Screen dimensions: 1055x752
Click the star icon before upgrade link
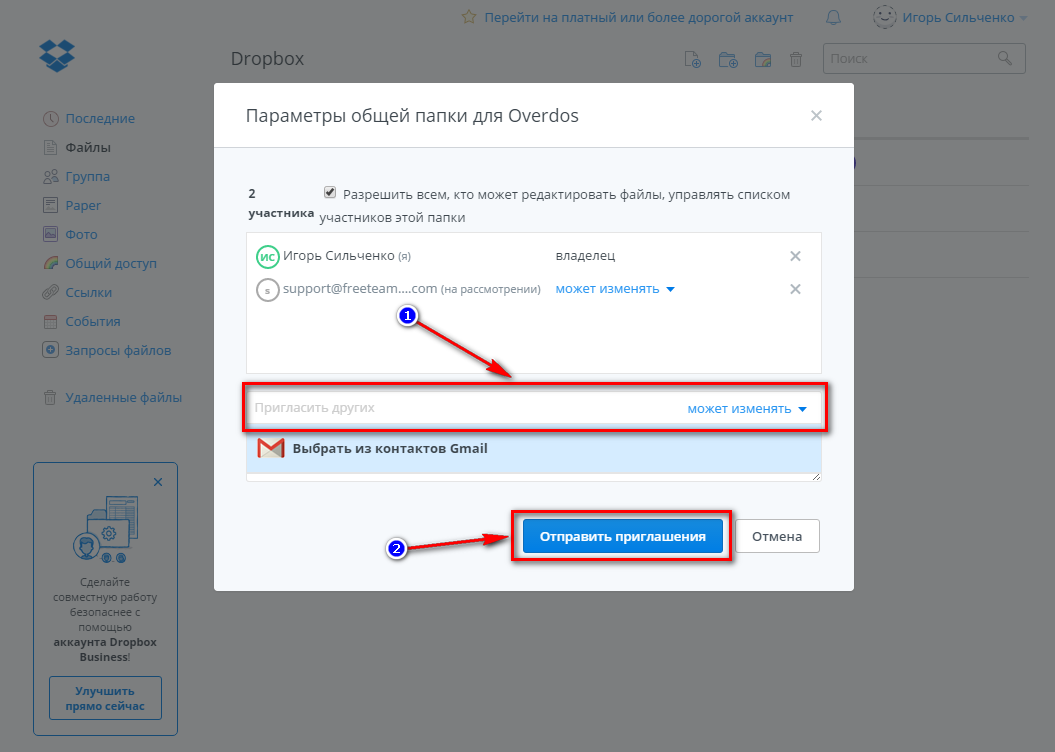469,17
